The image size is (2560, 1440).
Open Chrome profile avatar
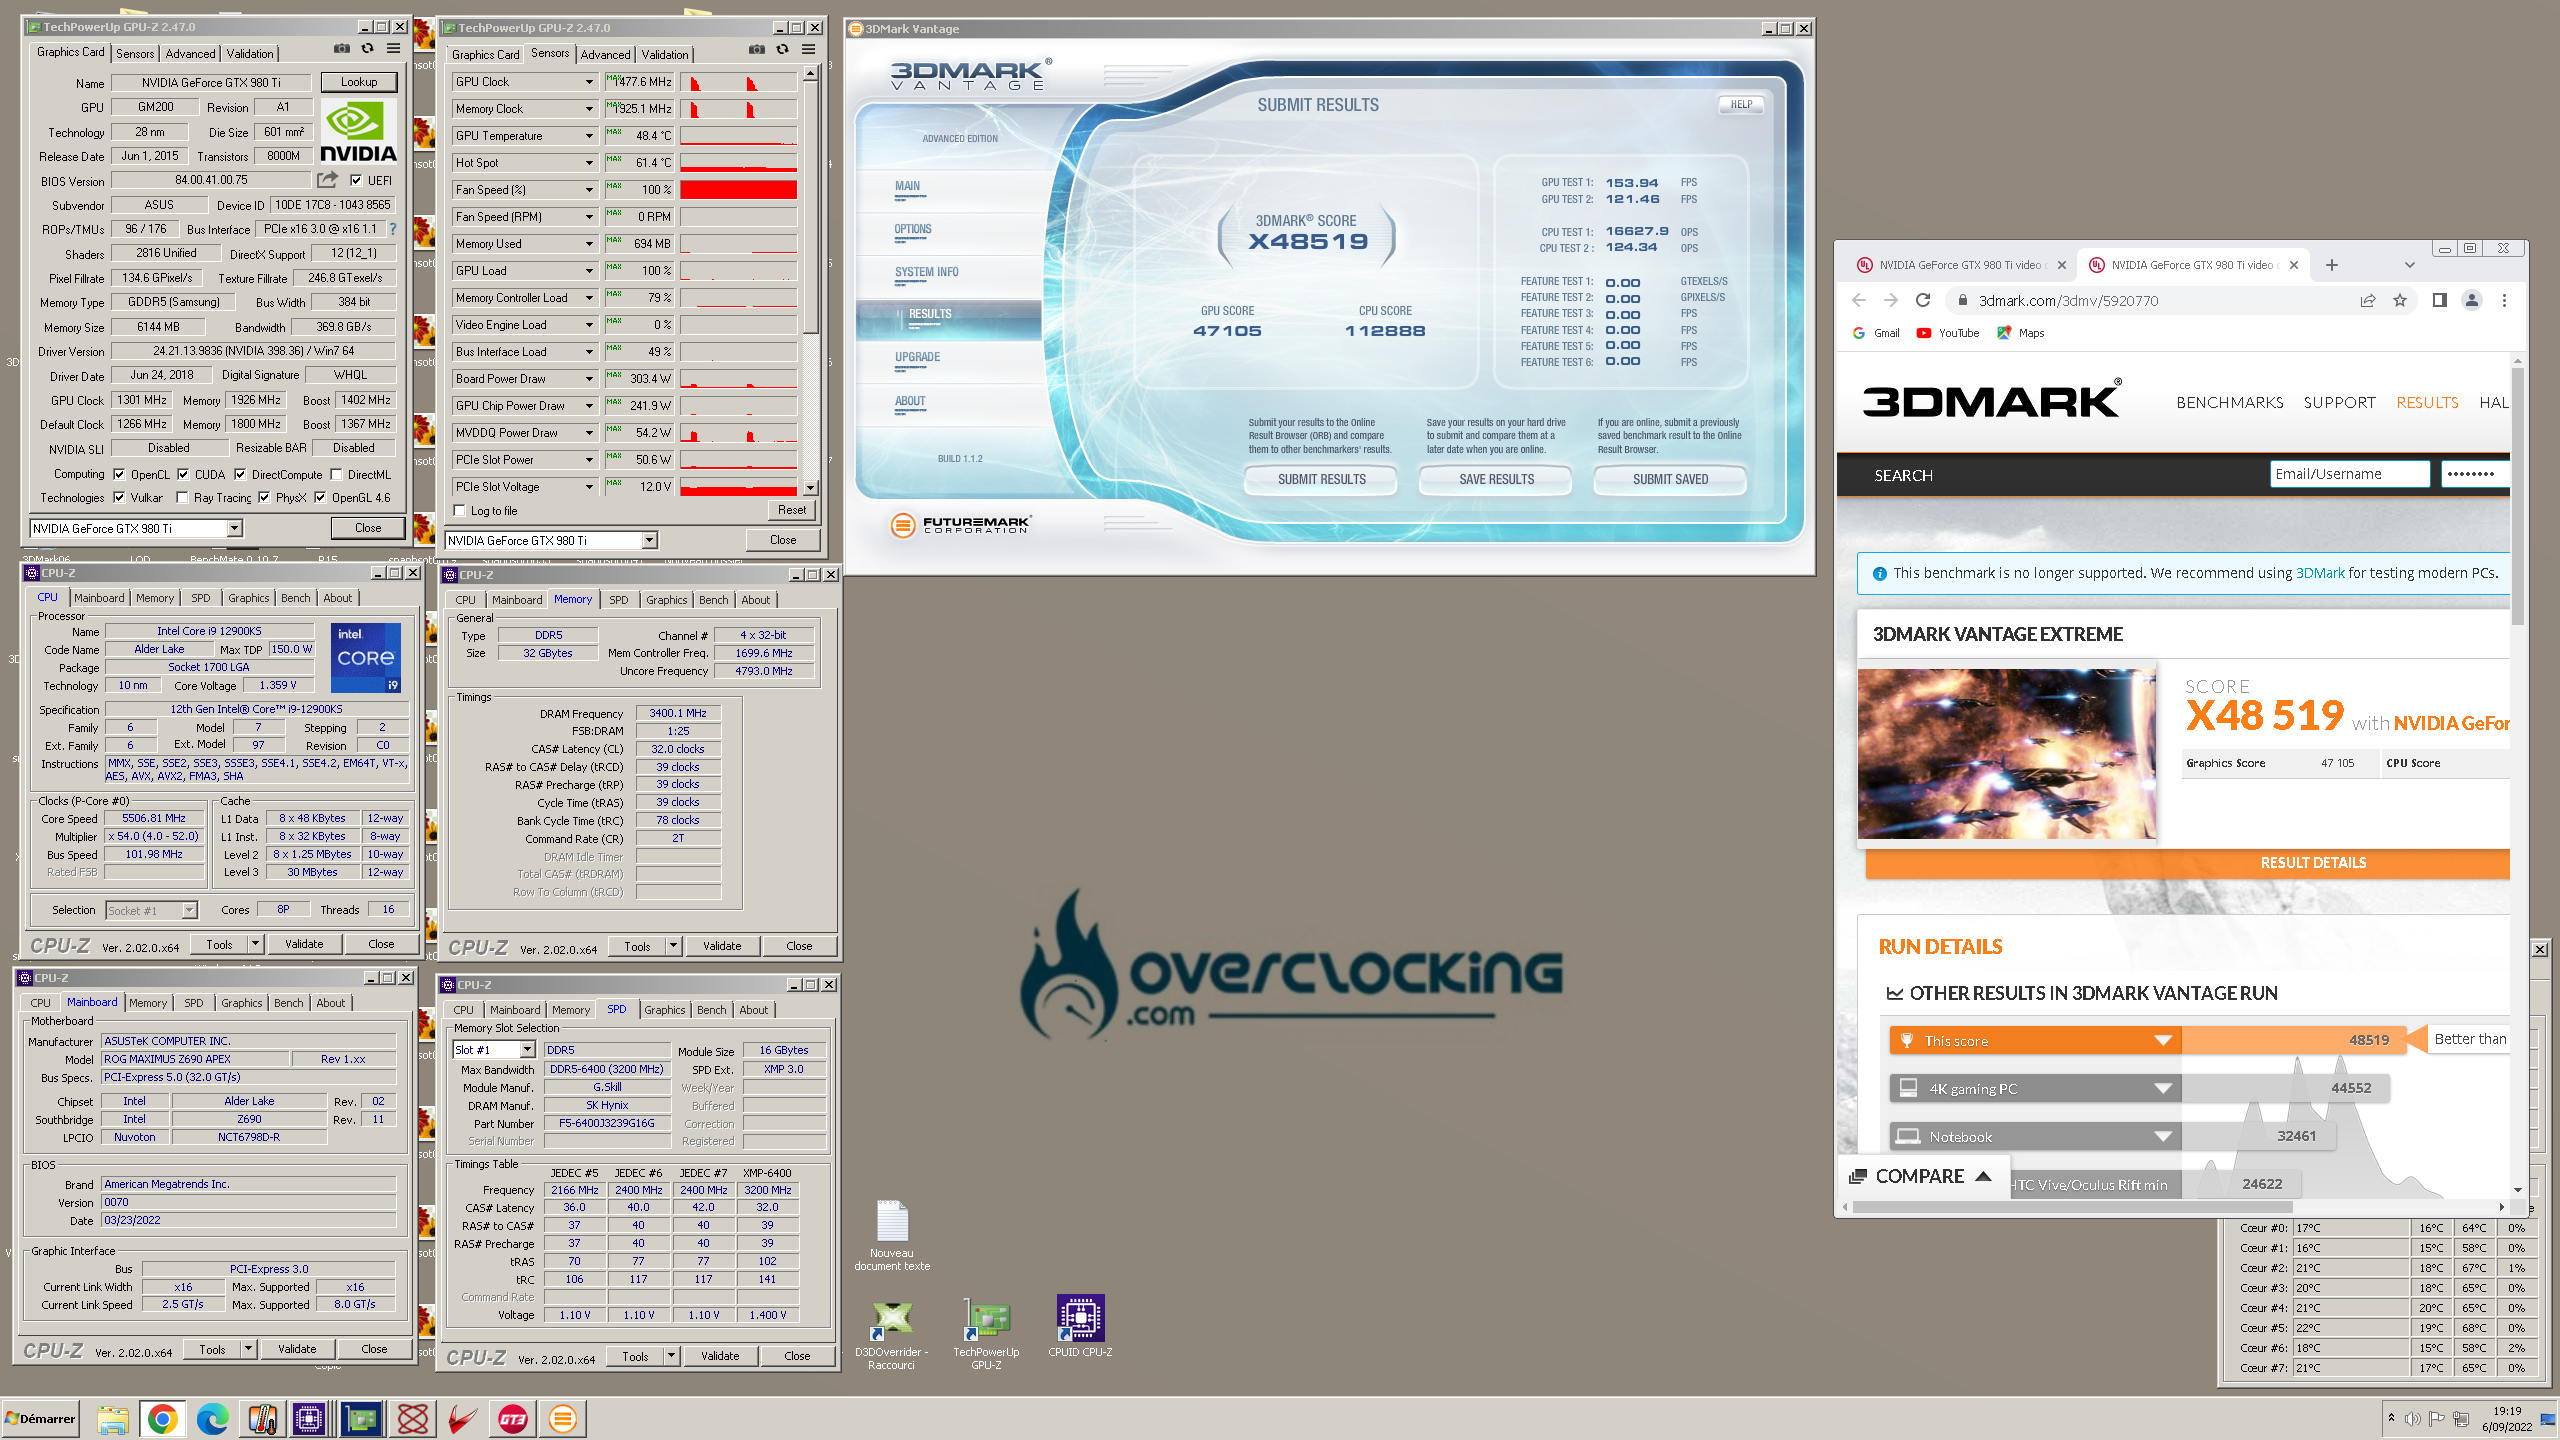(x=2472, y=300)
